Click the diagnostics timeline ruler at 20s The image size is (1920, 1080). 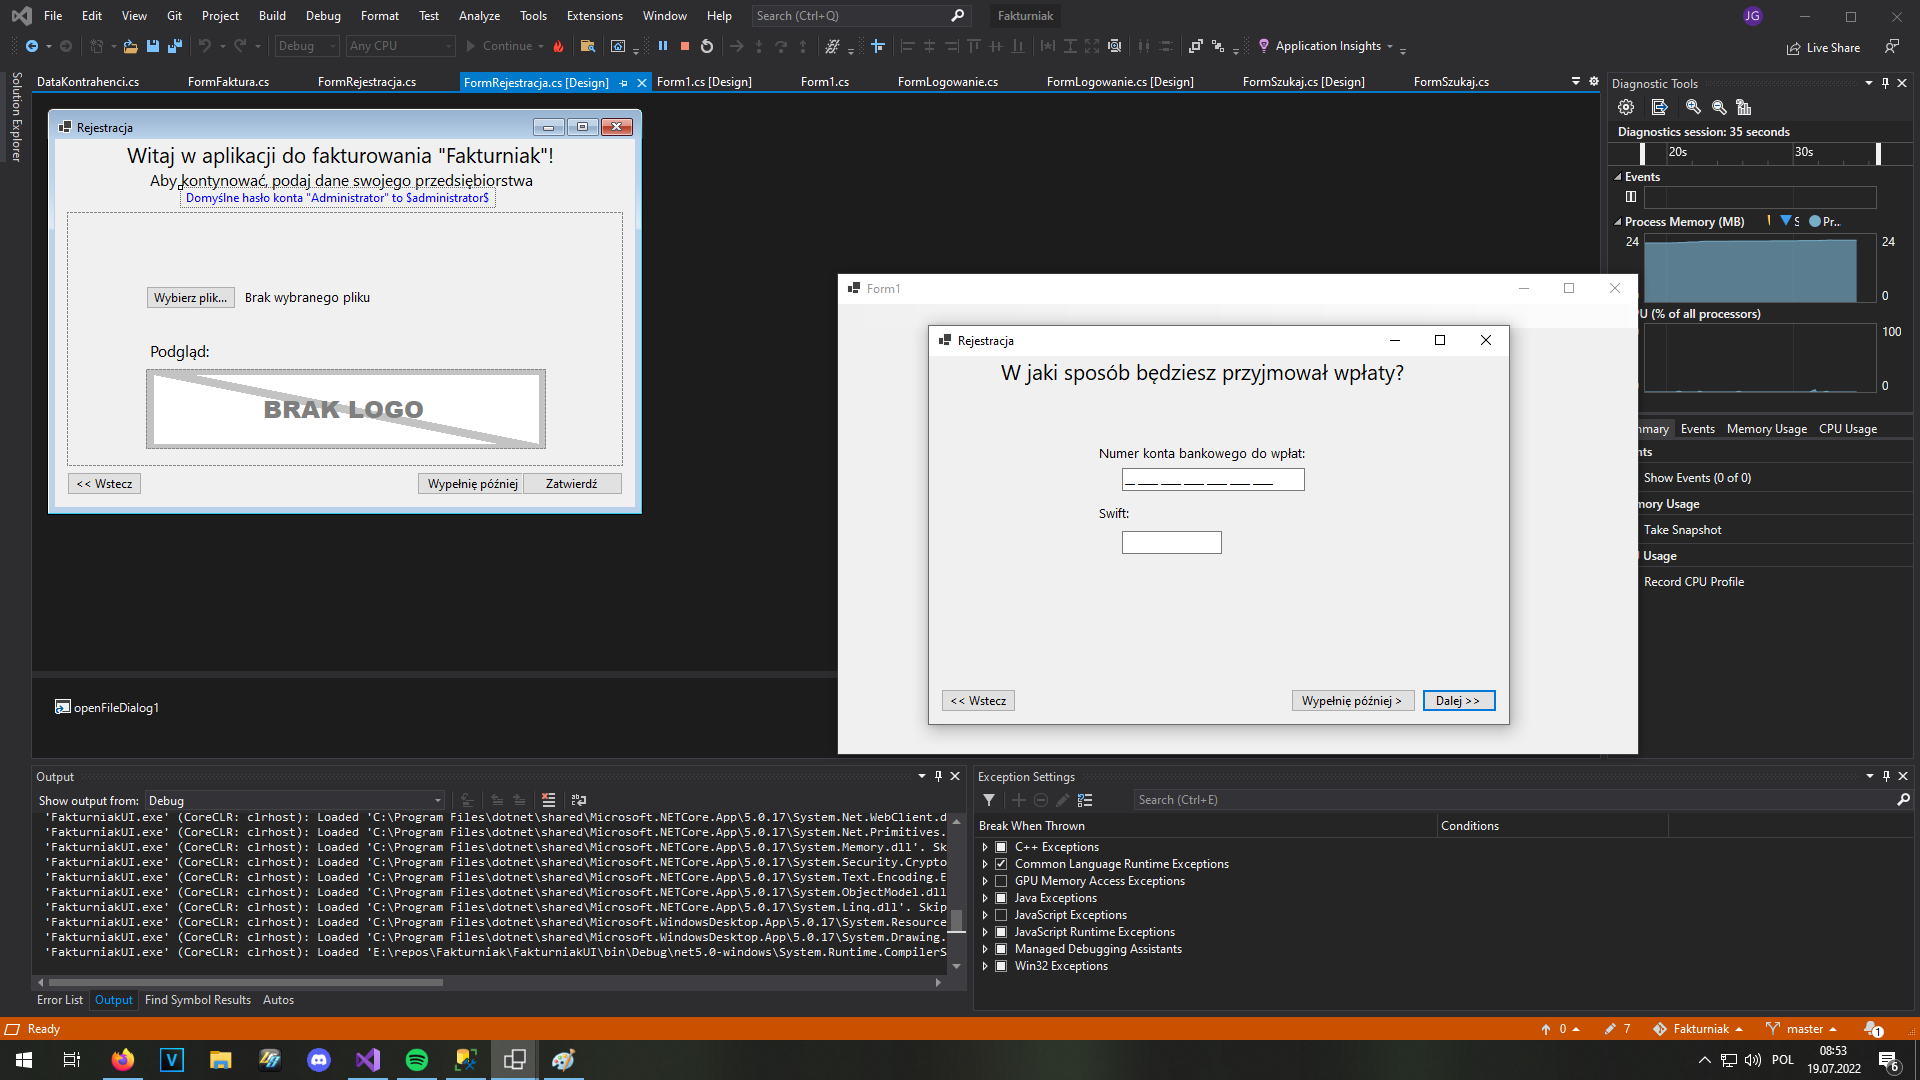1677,152
